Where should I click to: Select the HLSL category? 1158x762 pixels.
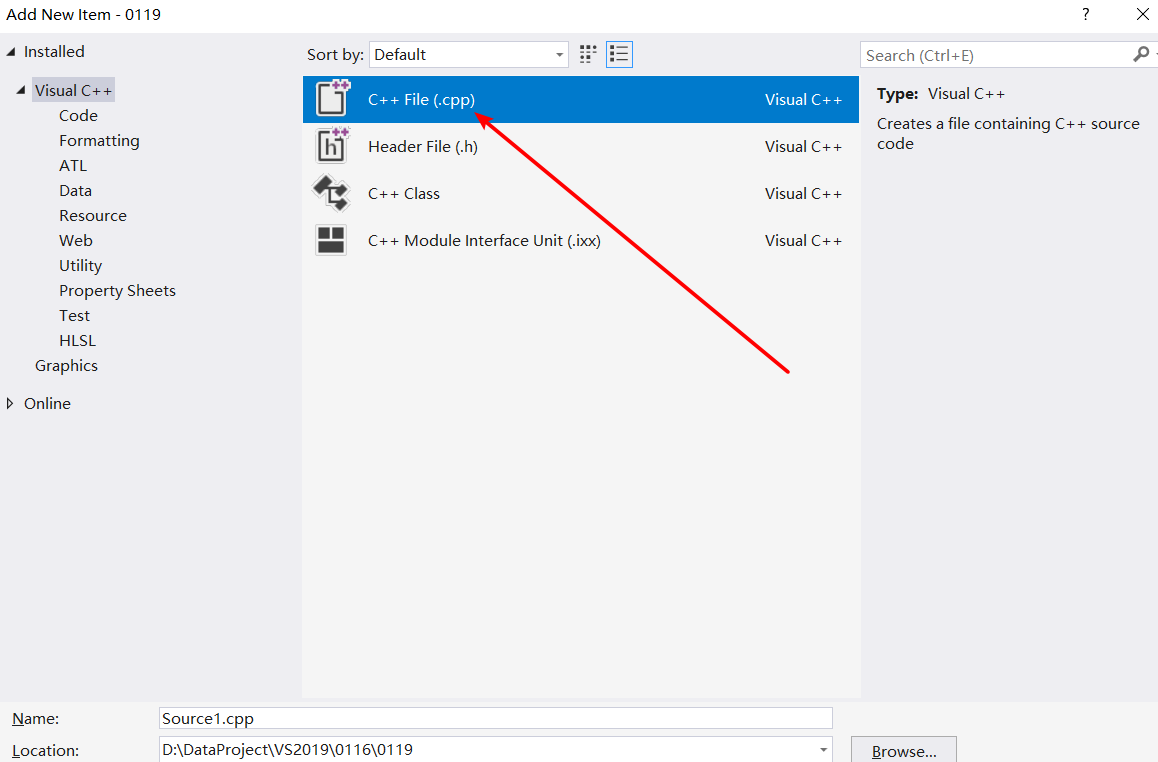pos(77,340)
